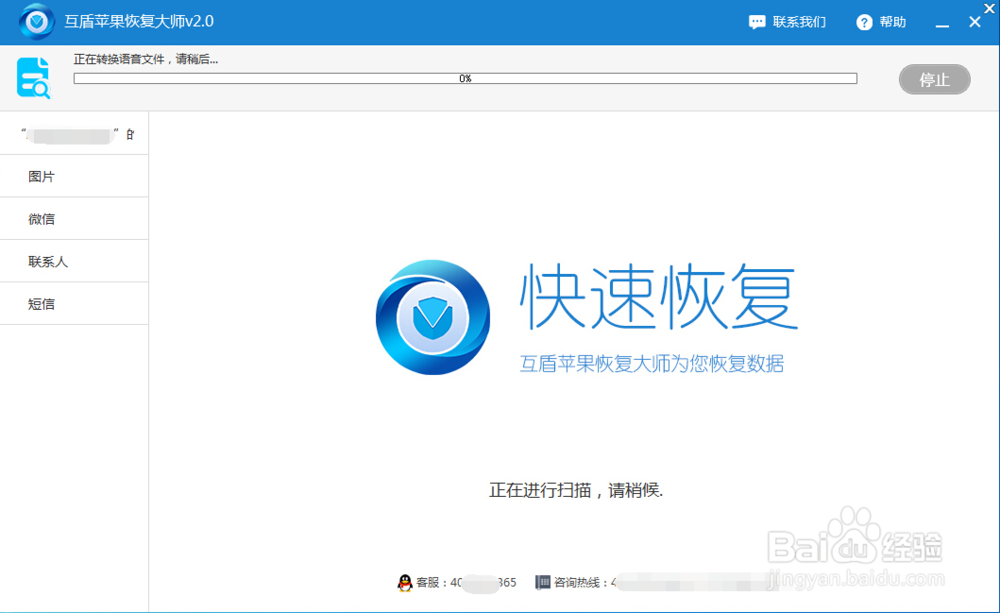Open the 帮助 help text

point(893,22)
